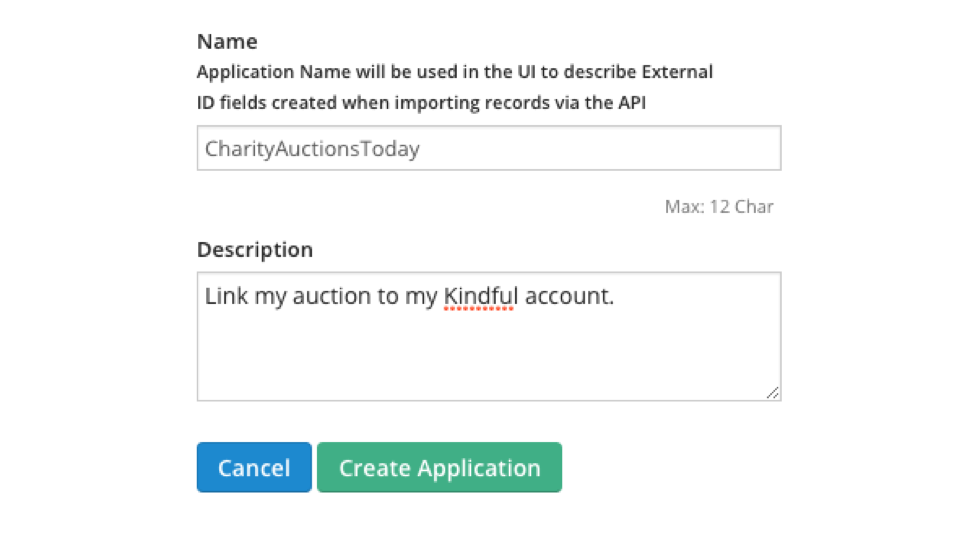Click the 'Application Name will be used' help text
The image size is (975, 538).
pyautogui.click(x=455, y=72)
